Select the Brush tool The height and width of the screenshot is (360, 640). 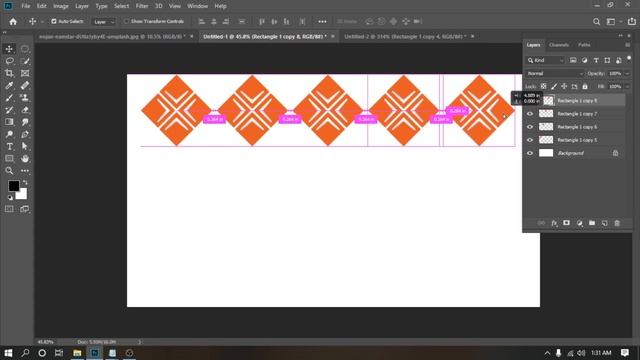[x=9, y=98]
